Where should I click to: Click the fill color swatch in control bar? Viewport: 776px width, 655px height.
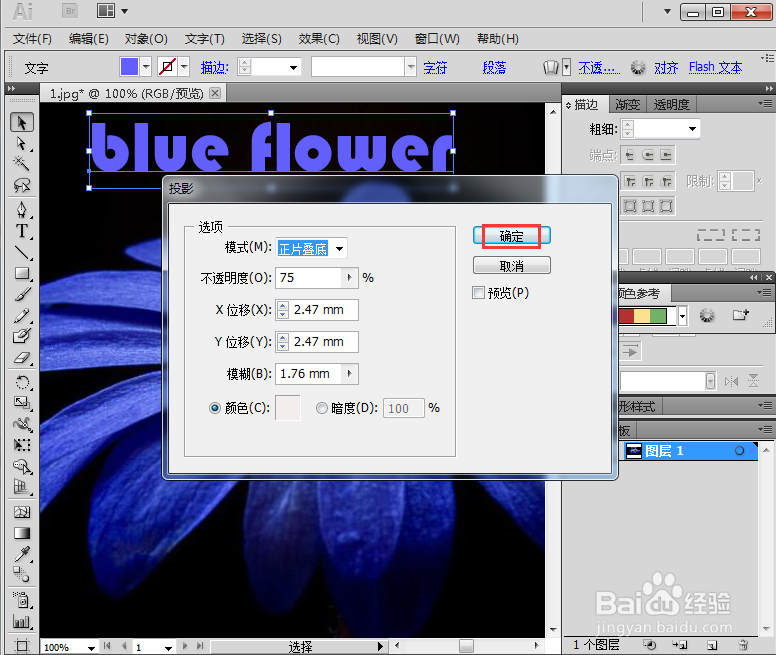[129, 67]
